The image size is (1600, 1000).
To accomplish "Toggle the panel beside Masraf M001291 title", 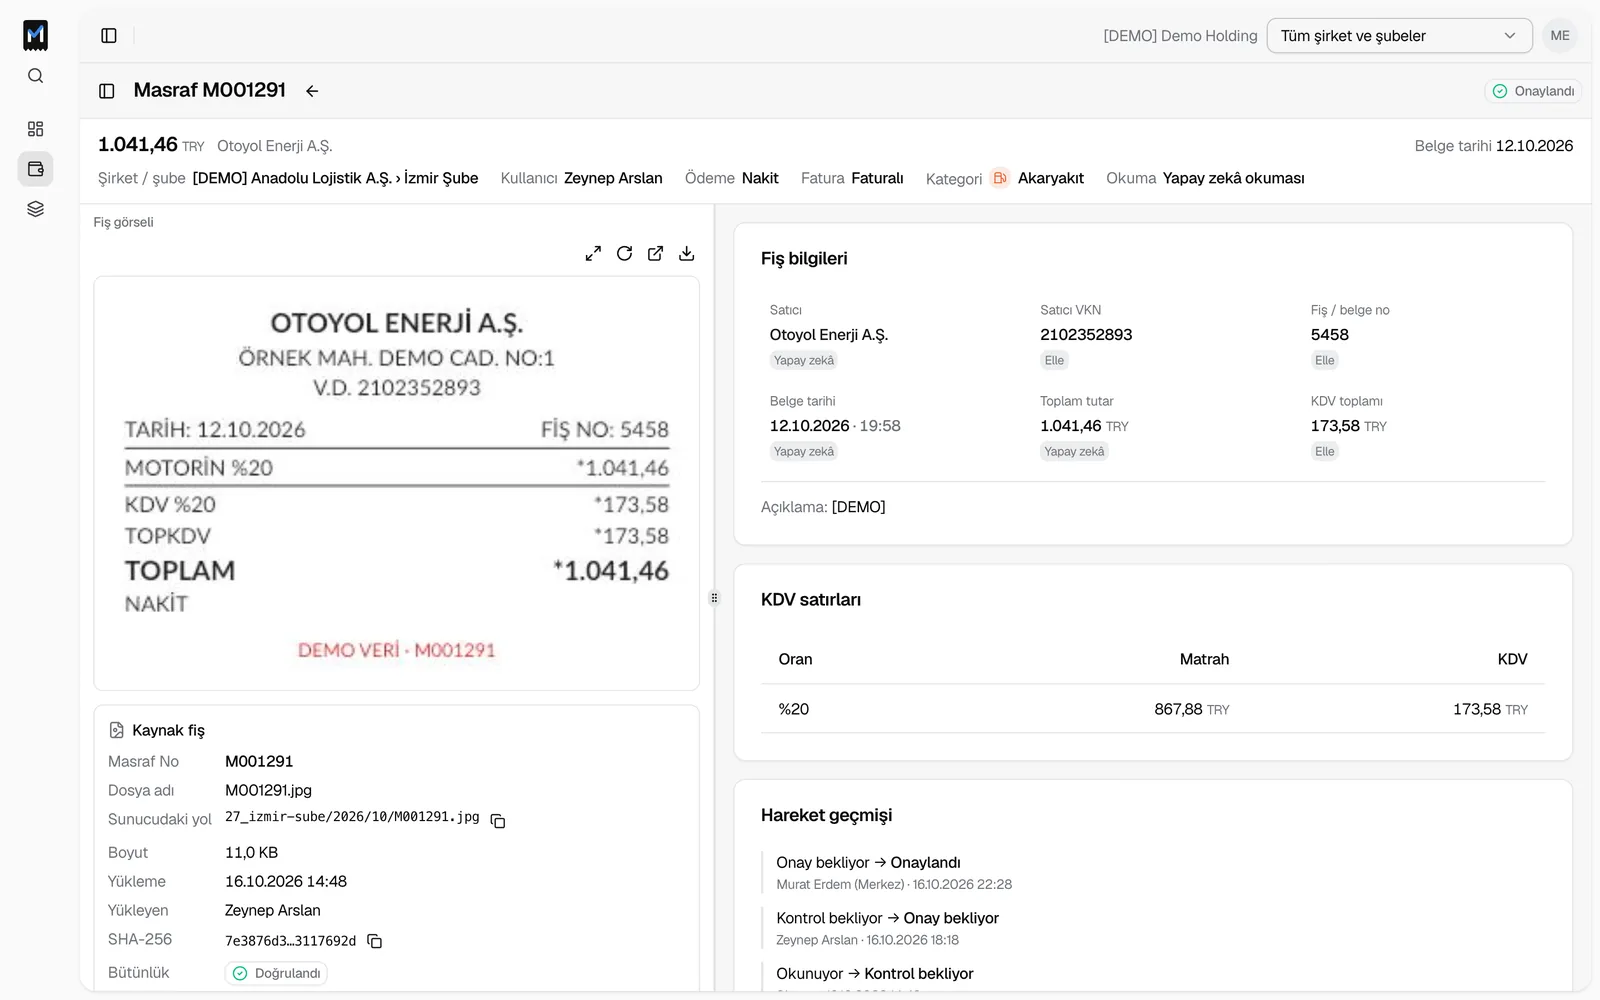I will (107, 91).
